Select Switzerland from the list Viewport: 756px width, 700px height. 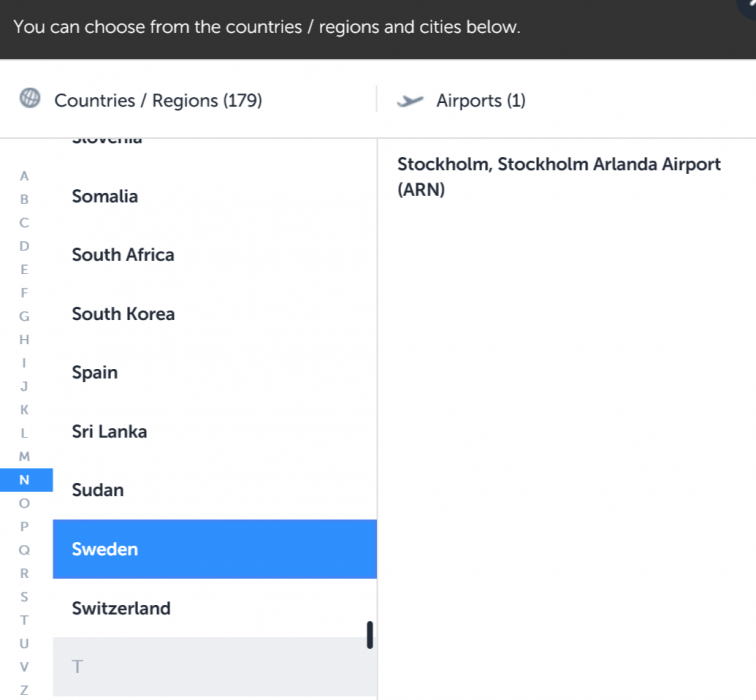coord(121,608)
